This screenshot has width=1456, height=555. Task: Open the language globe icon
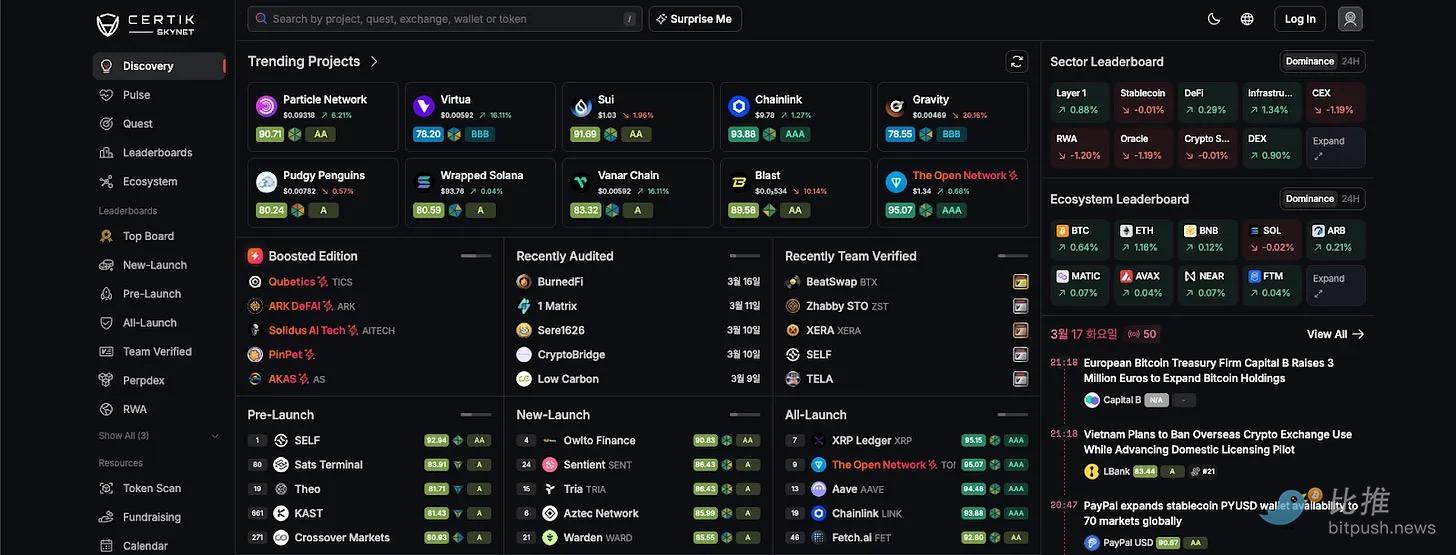[1247, 19]
